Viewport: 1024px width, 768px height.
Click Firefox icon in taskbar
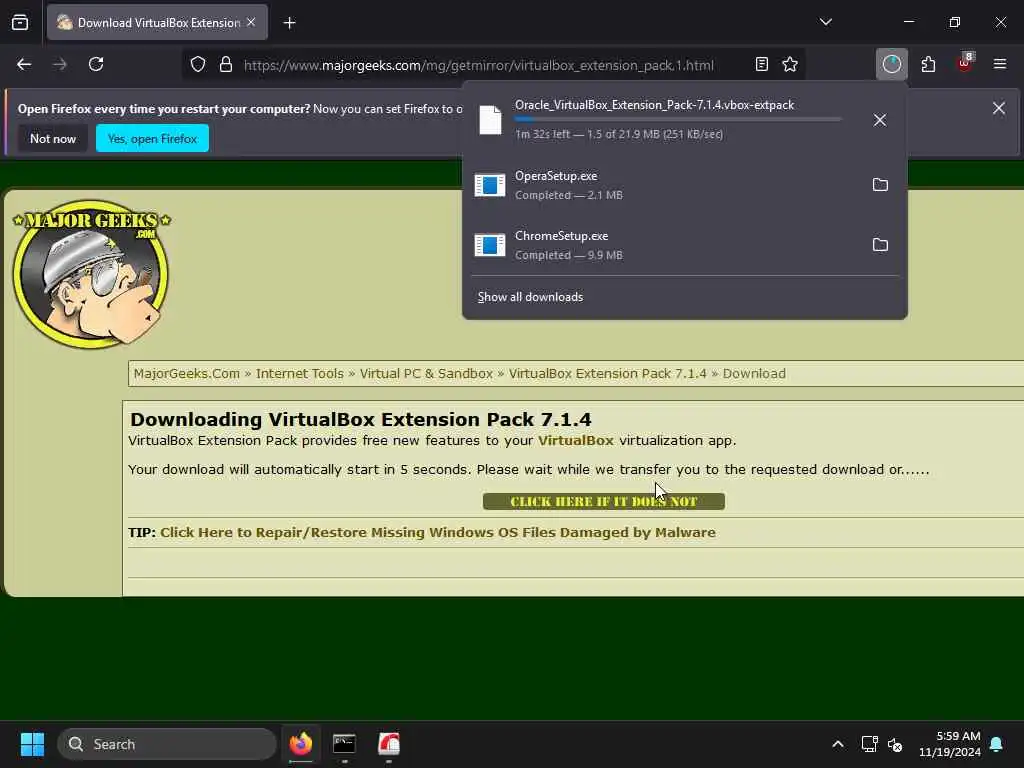(x=300, y=744)
